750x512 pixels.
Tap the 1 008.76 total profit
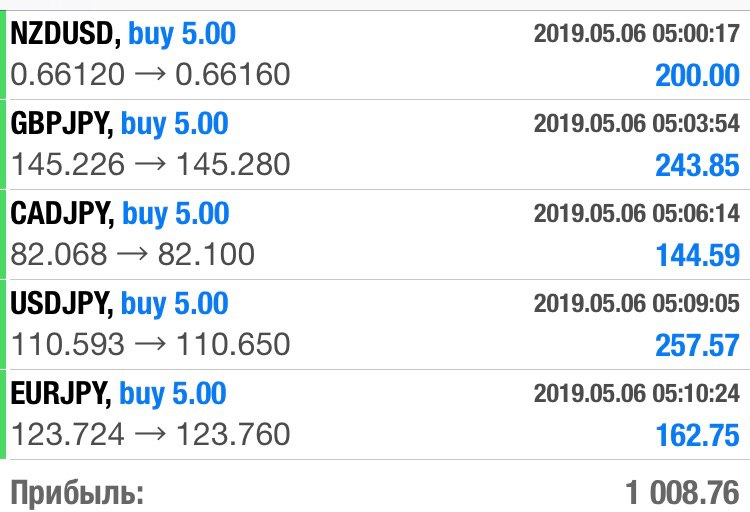pyautogui.click(x=683, y=493)
